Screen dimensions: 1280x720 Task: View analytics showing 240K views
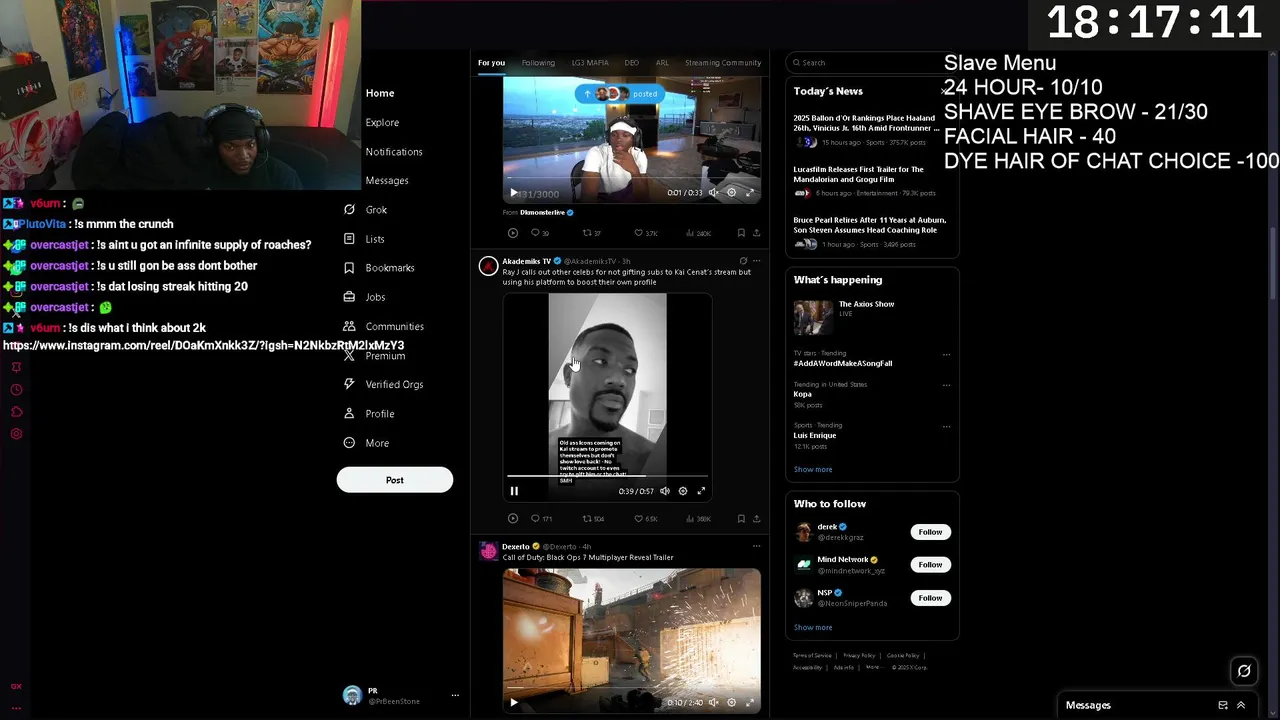click(698, 233)
